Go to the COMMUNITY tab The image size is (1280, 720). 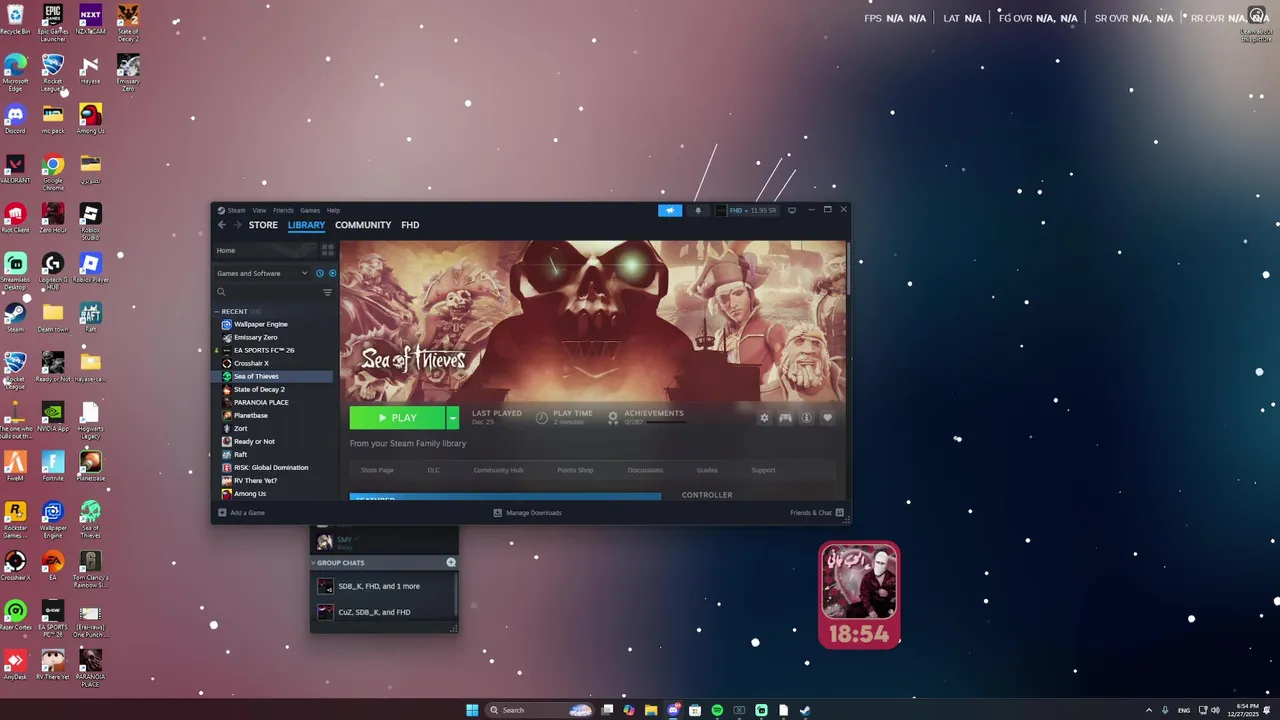363,225
